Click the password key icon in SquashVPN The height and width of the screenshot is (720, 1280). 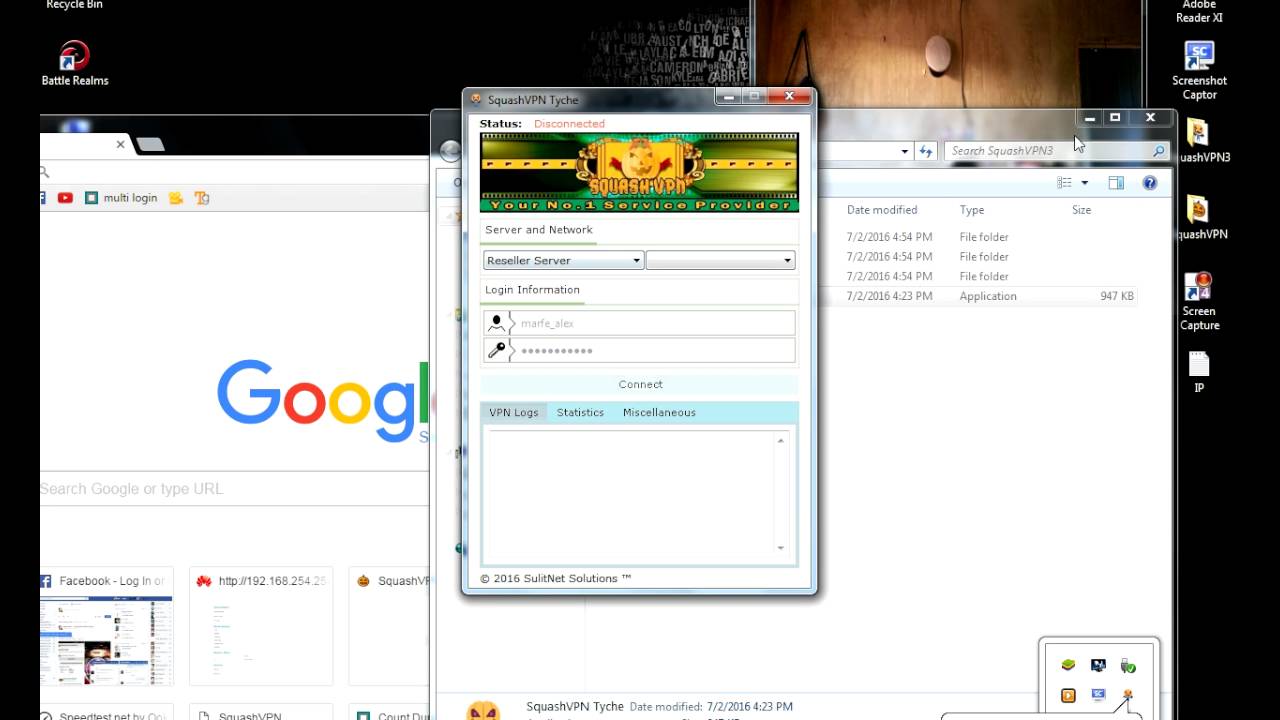click(496, 350)
